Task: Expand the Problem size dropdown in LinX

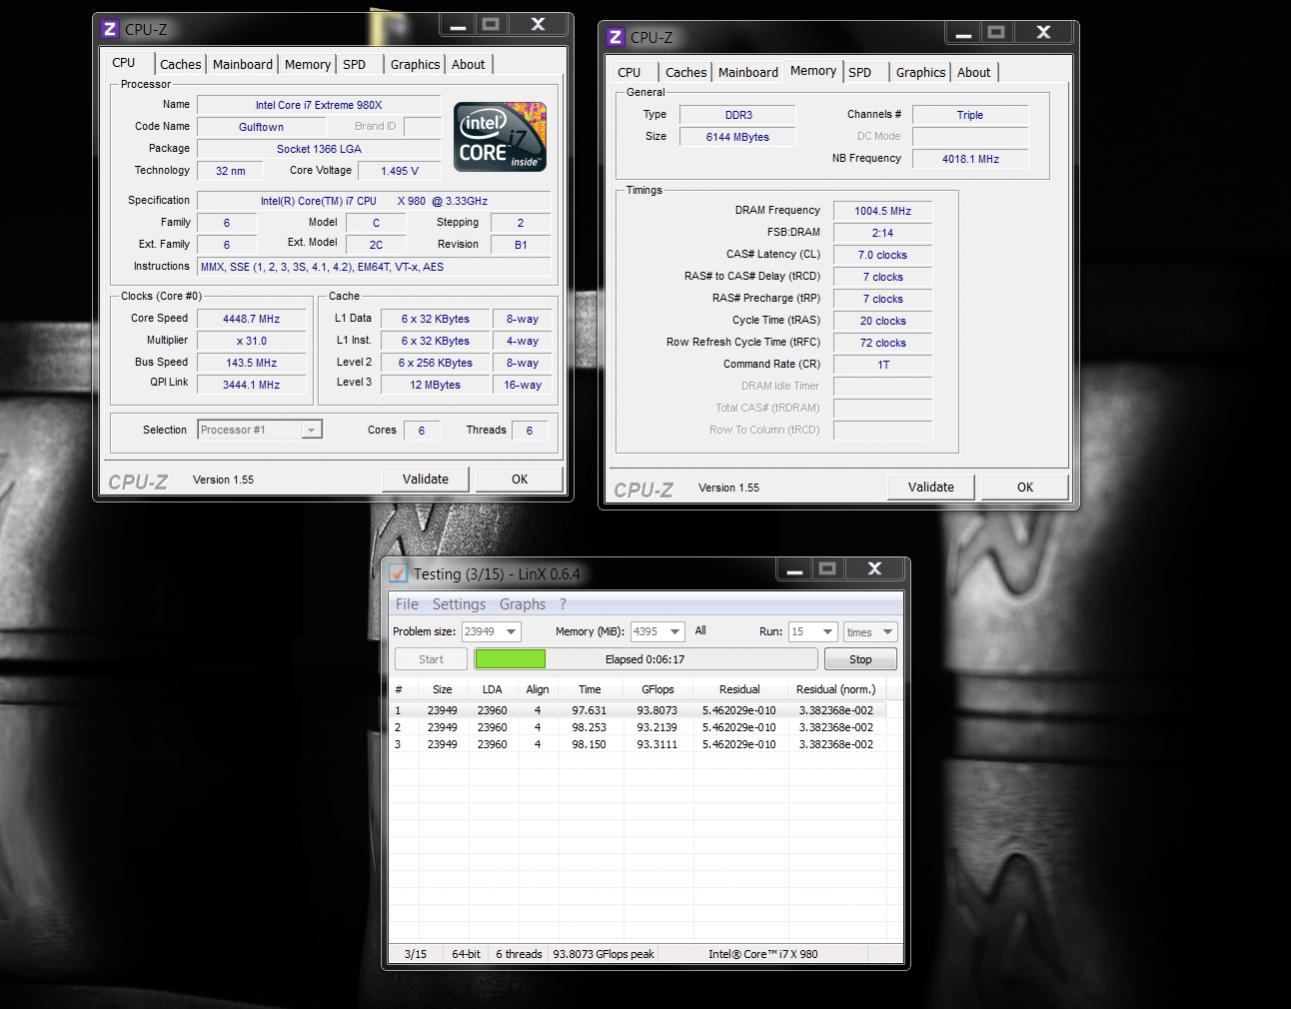Action: pos(511,632)
